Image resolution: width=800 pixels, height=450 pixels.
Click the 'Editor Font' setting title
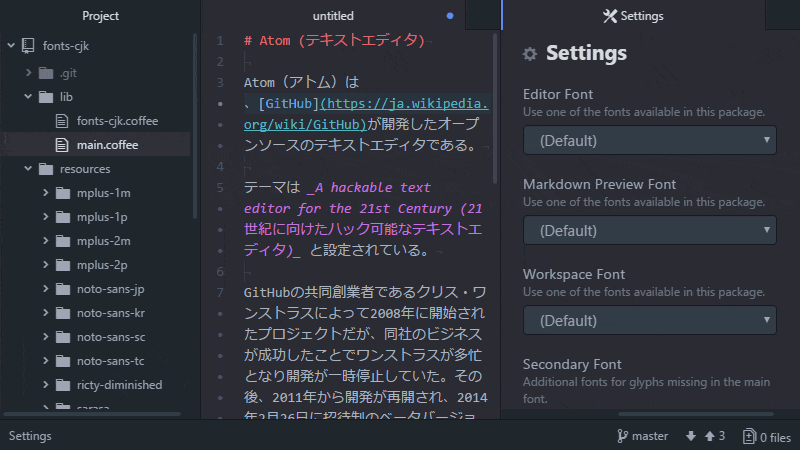coord(558,94)
